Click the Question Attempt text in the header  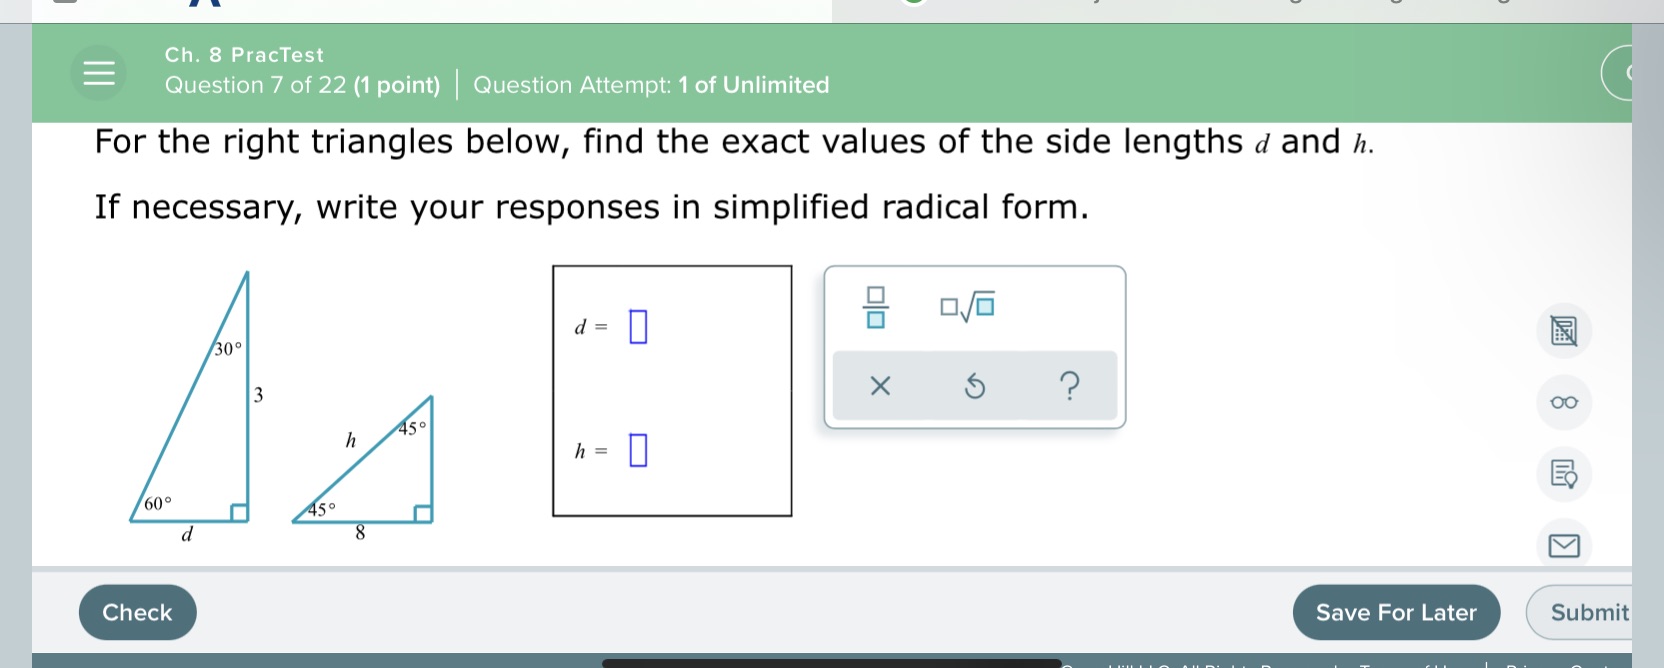[651, 85]
